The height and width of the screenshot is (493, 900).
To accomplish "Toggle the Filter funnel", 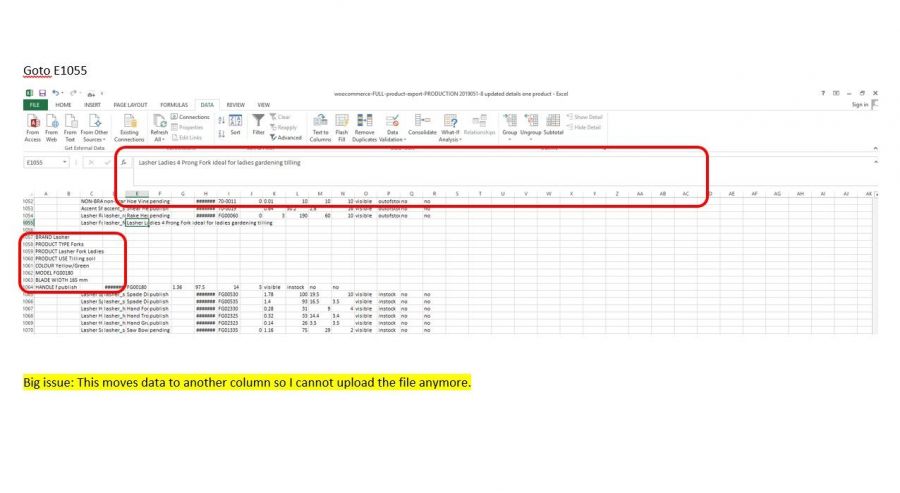I will click(x=258, y=125).
